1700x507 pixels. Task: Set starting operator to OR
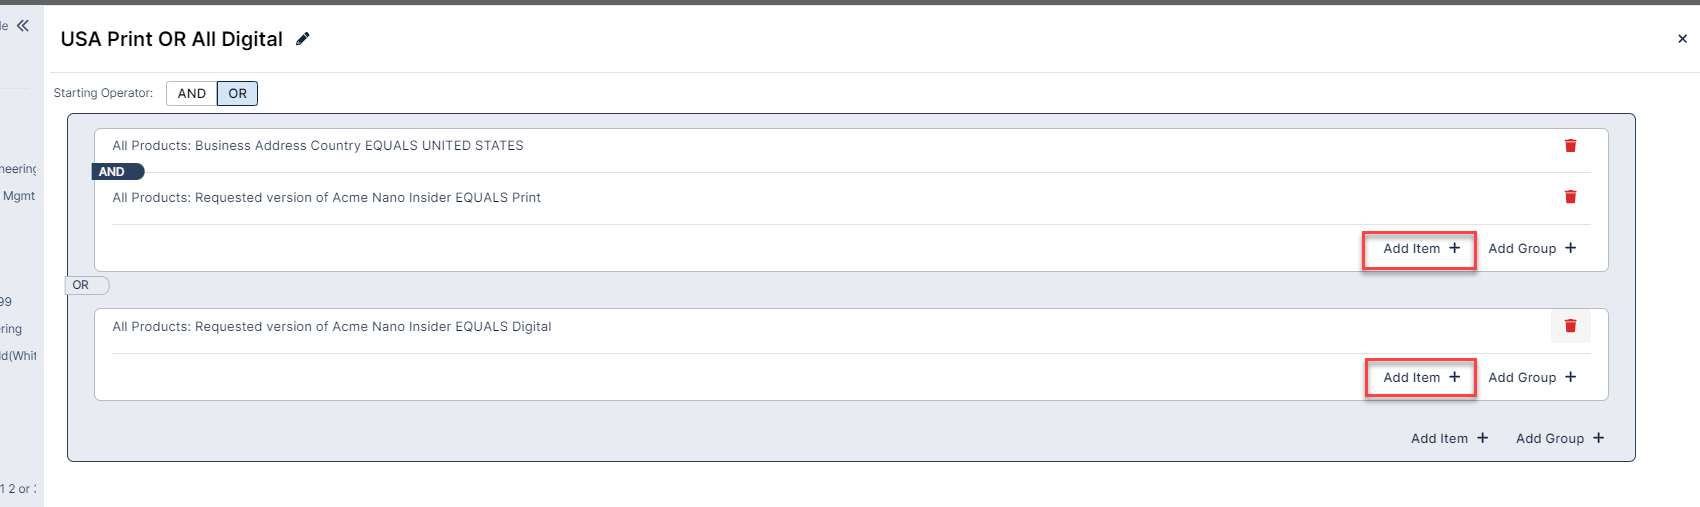(x=237, y=94)
